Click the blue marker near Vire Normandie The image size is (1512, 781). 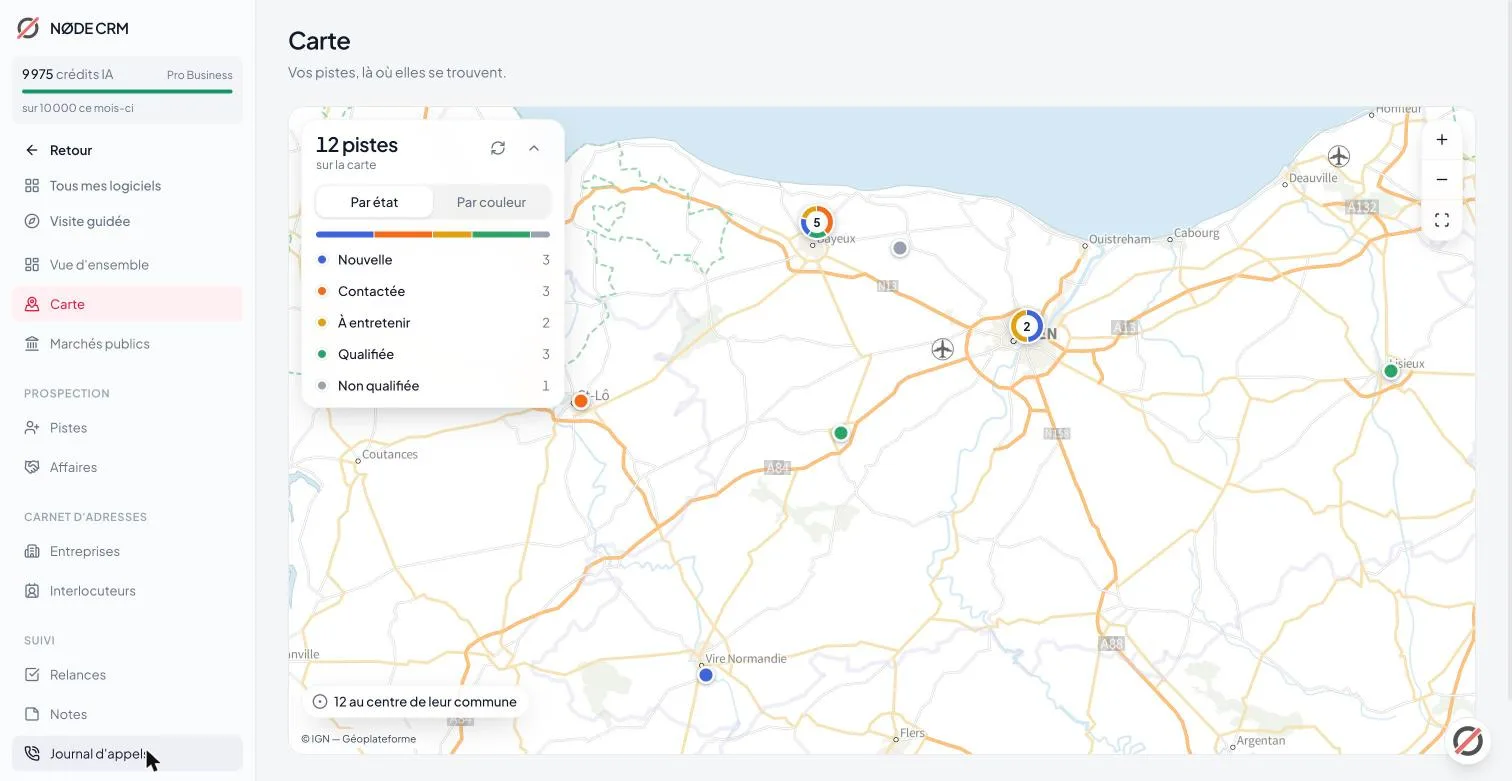click(706, 675)
